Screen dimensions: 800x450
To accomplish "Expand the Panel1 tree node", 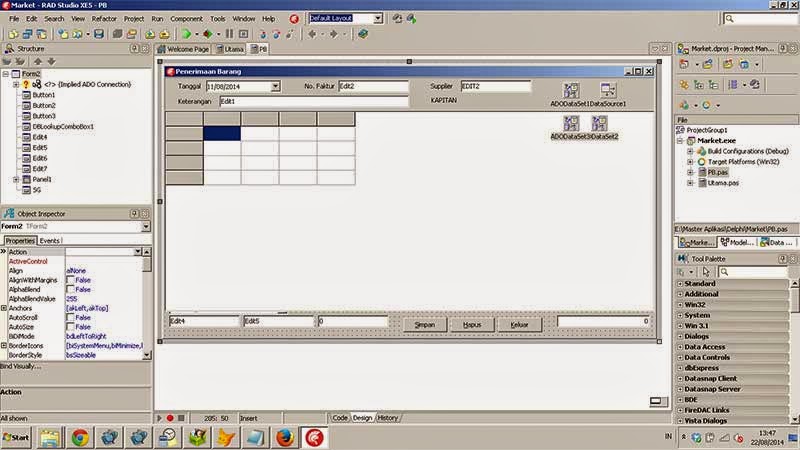I will click(x=16, y=179).
